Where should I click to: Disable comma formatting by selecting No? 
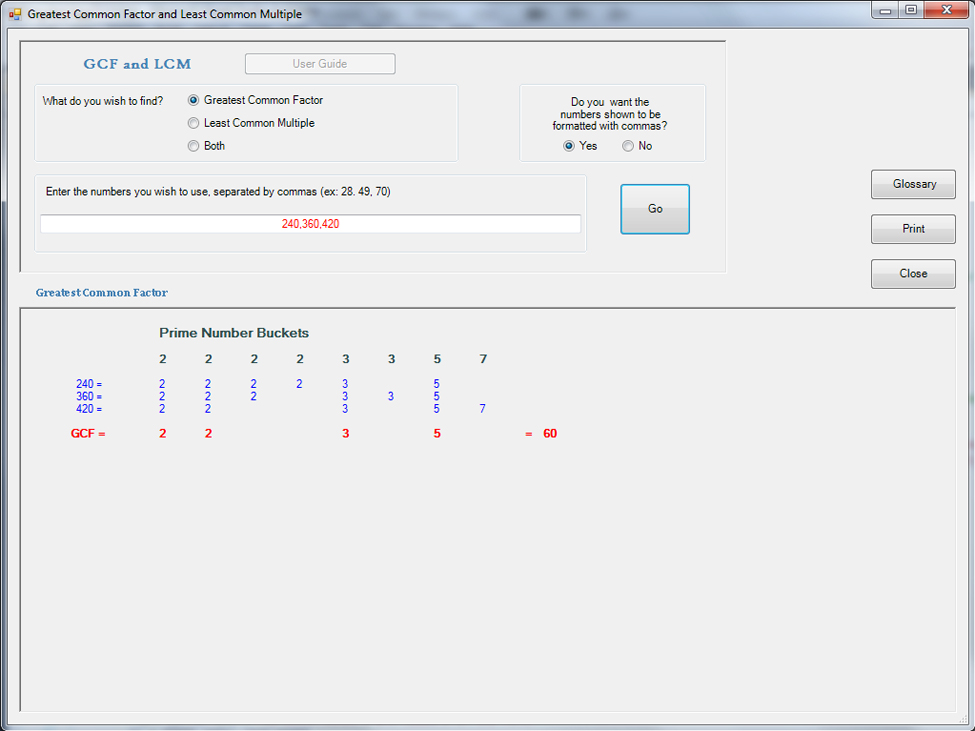click(x=628, y=146)
